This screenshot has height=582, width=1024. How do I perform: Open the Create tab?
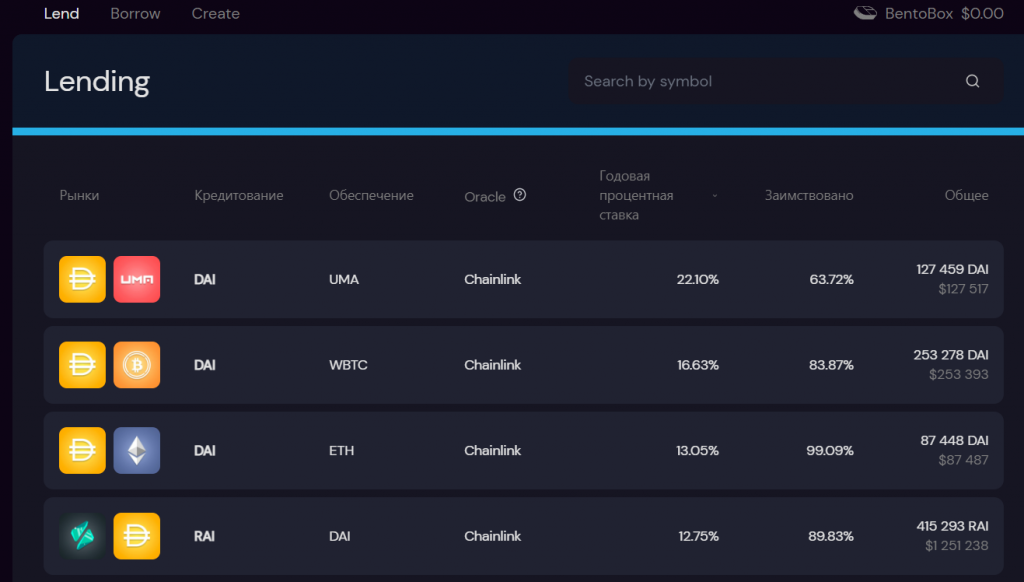215,14
